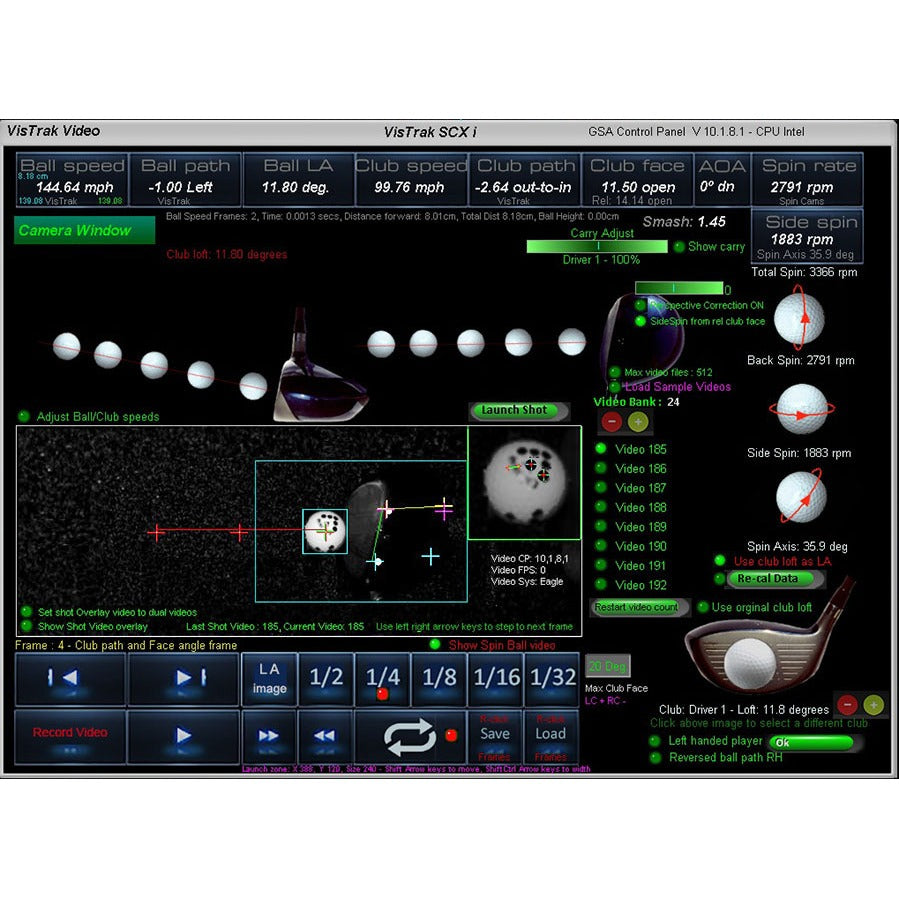Click the Record Video button
The image size is (899, 899).
70,736
